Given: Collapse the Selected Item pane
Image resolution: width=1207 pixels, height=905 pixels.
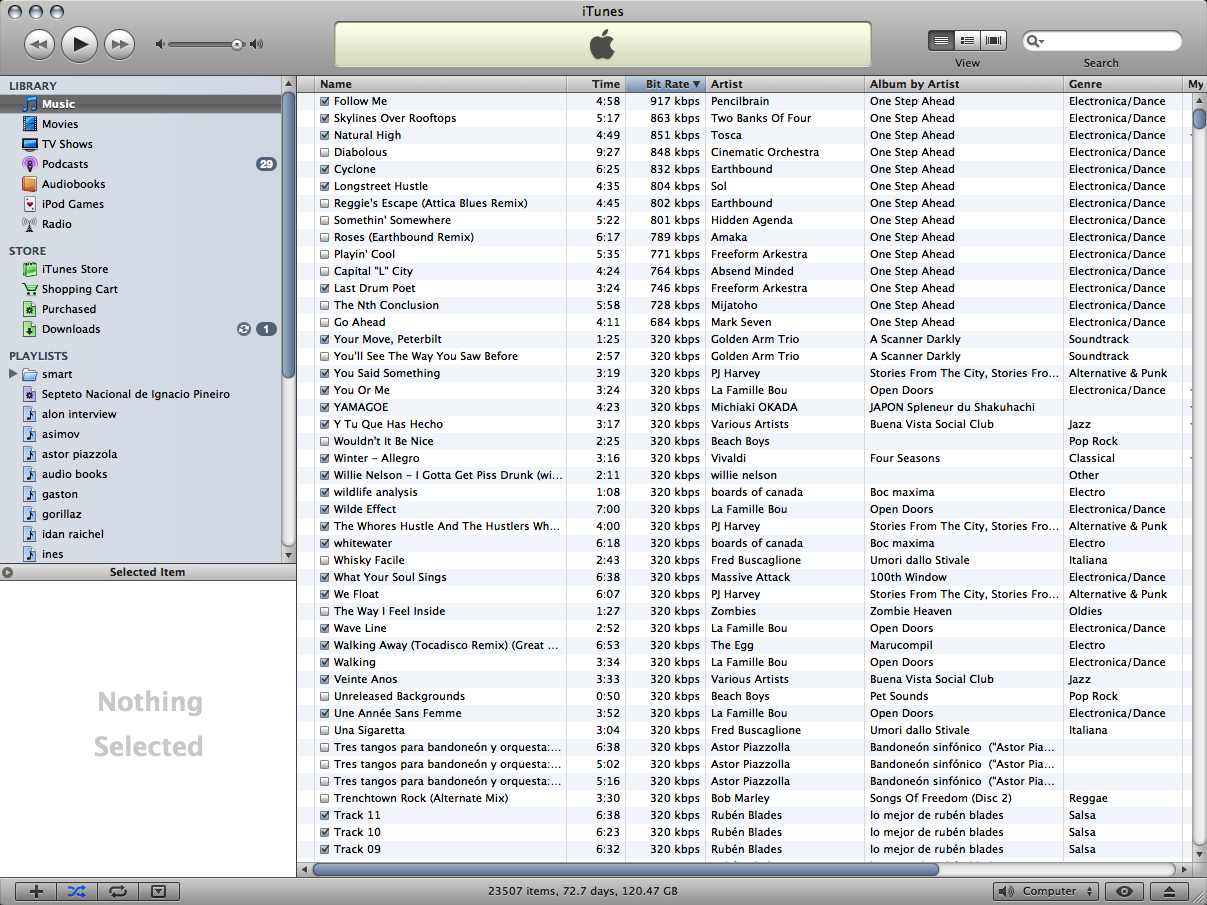Looking at the screenshot, I should coord(8,572).
